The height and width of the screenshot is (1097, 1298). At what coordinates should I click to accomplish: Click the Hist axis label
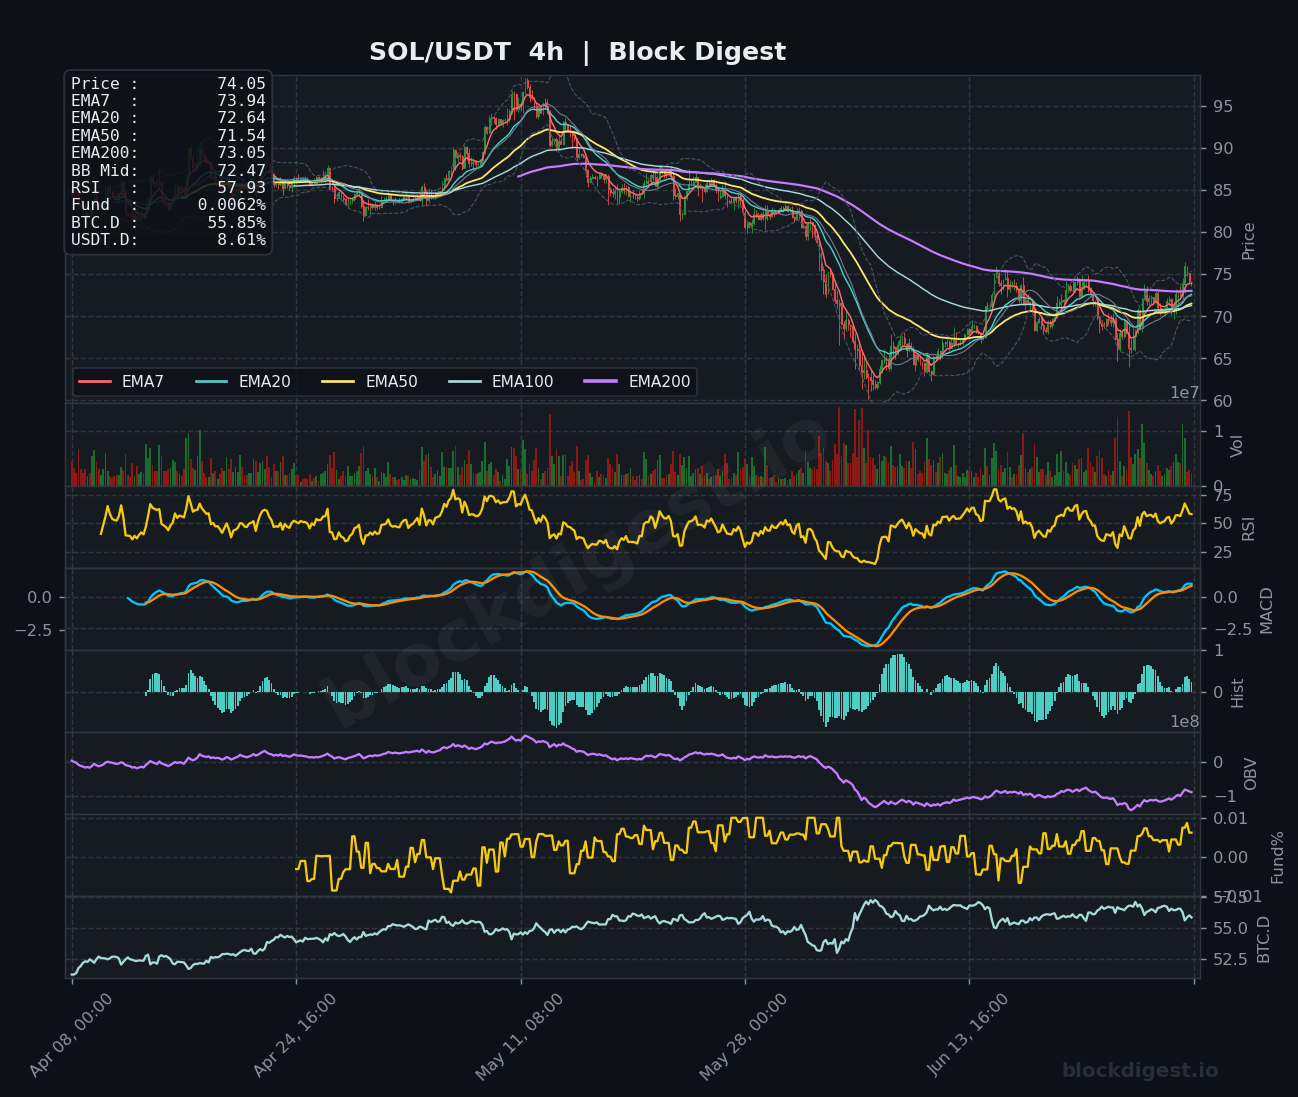point(1238,693)
